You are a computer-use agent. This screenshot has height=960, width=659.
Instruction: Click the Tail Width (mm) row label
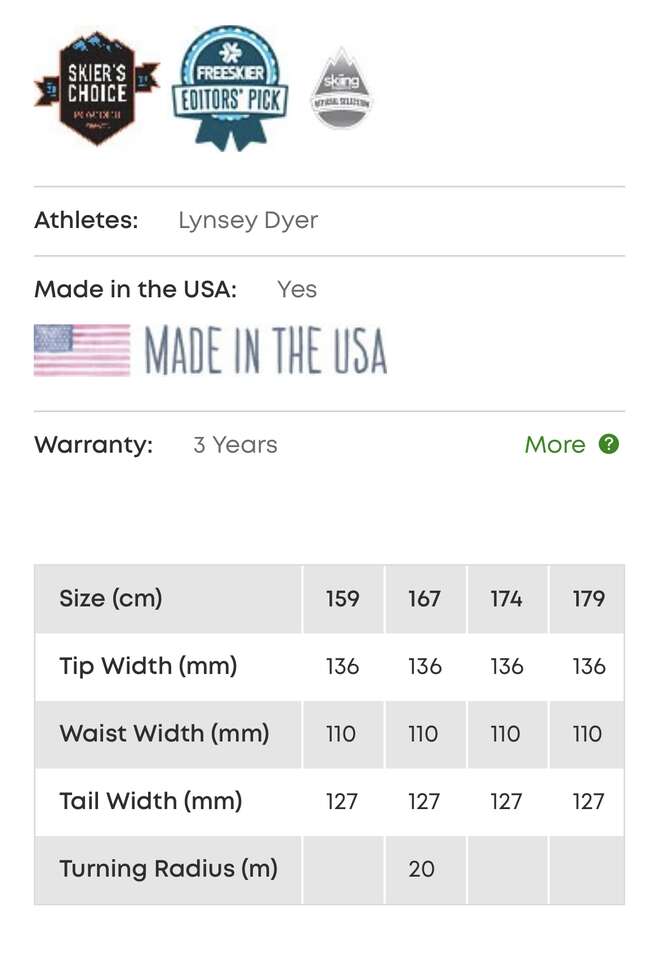click(151, 801)
